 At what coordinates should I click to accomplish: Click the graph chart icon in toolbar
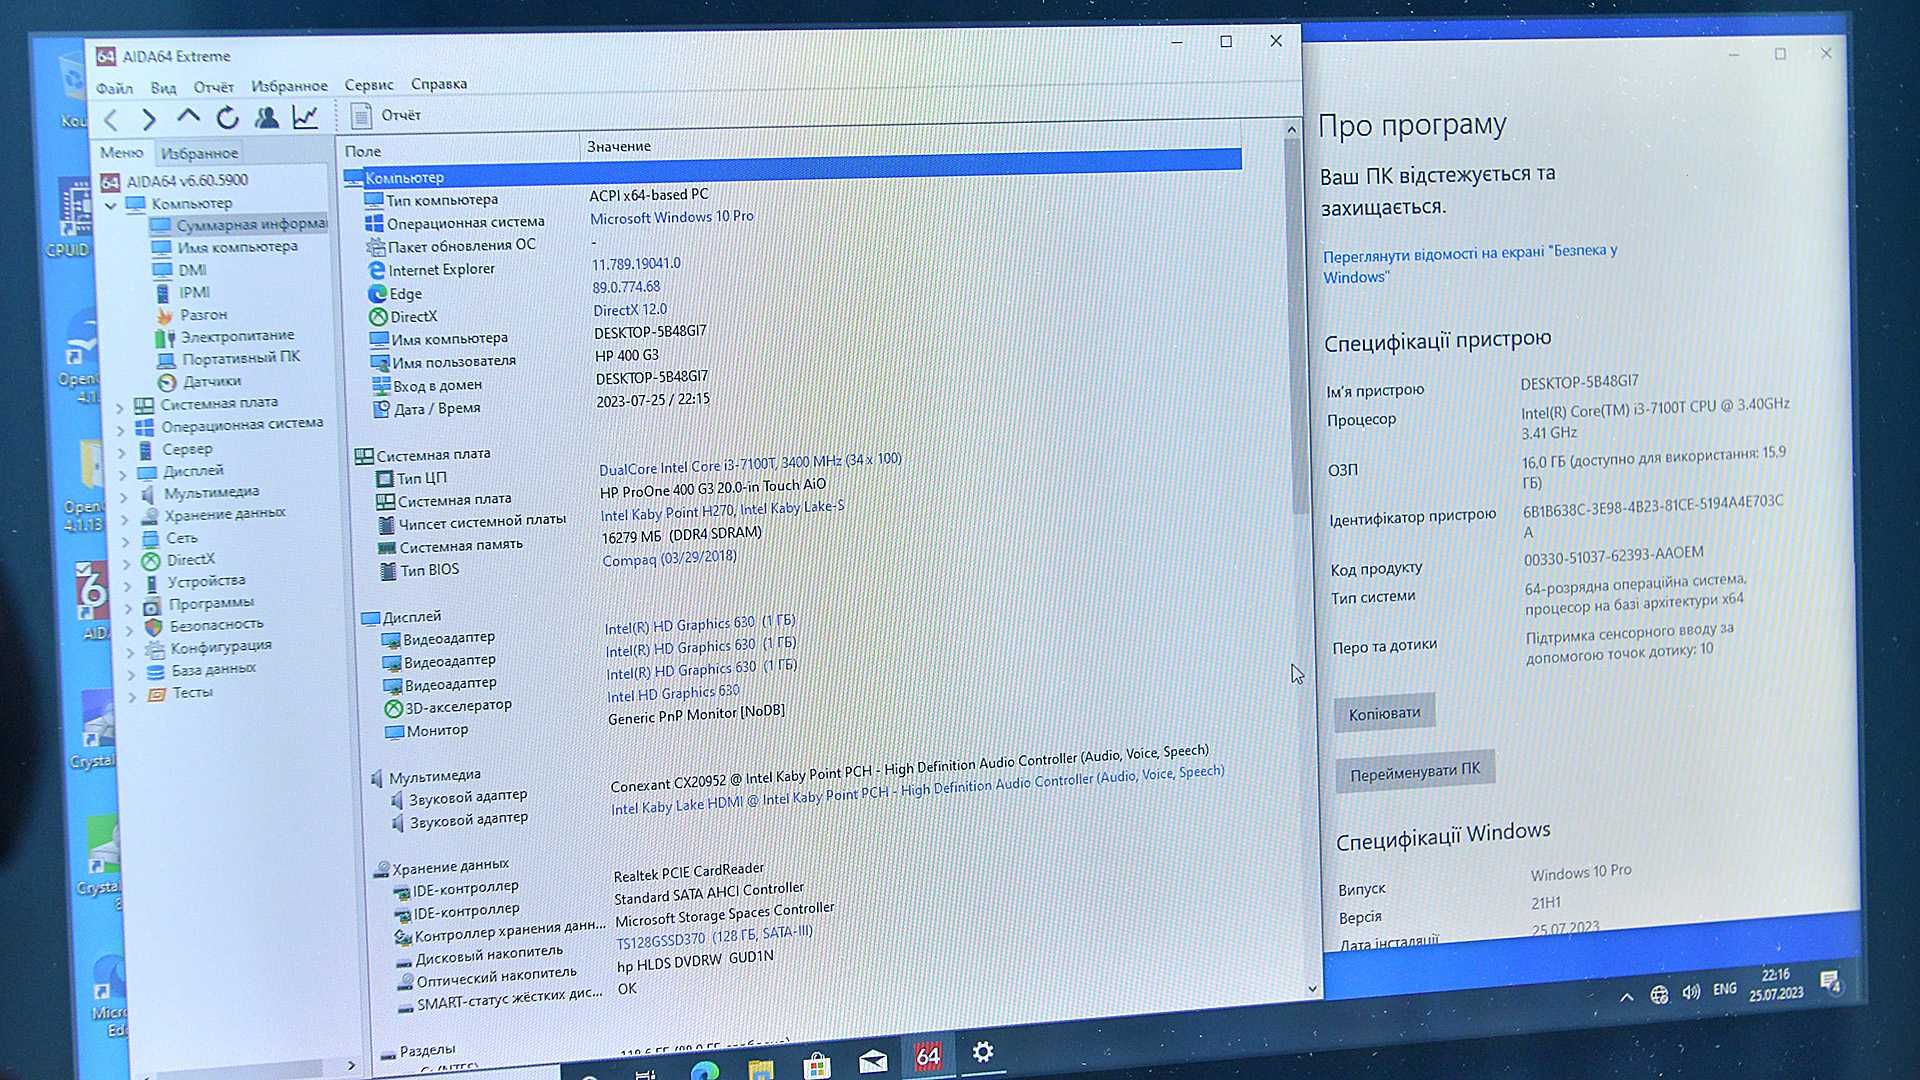(x=305, y=116)
